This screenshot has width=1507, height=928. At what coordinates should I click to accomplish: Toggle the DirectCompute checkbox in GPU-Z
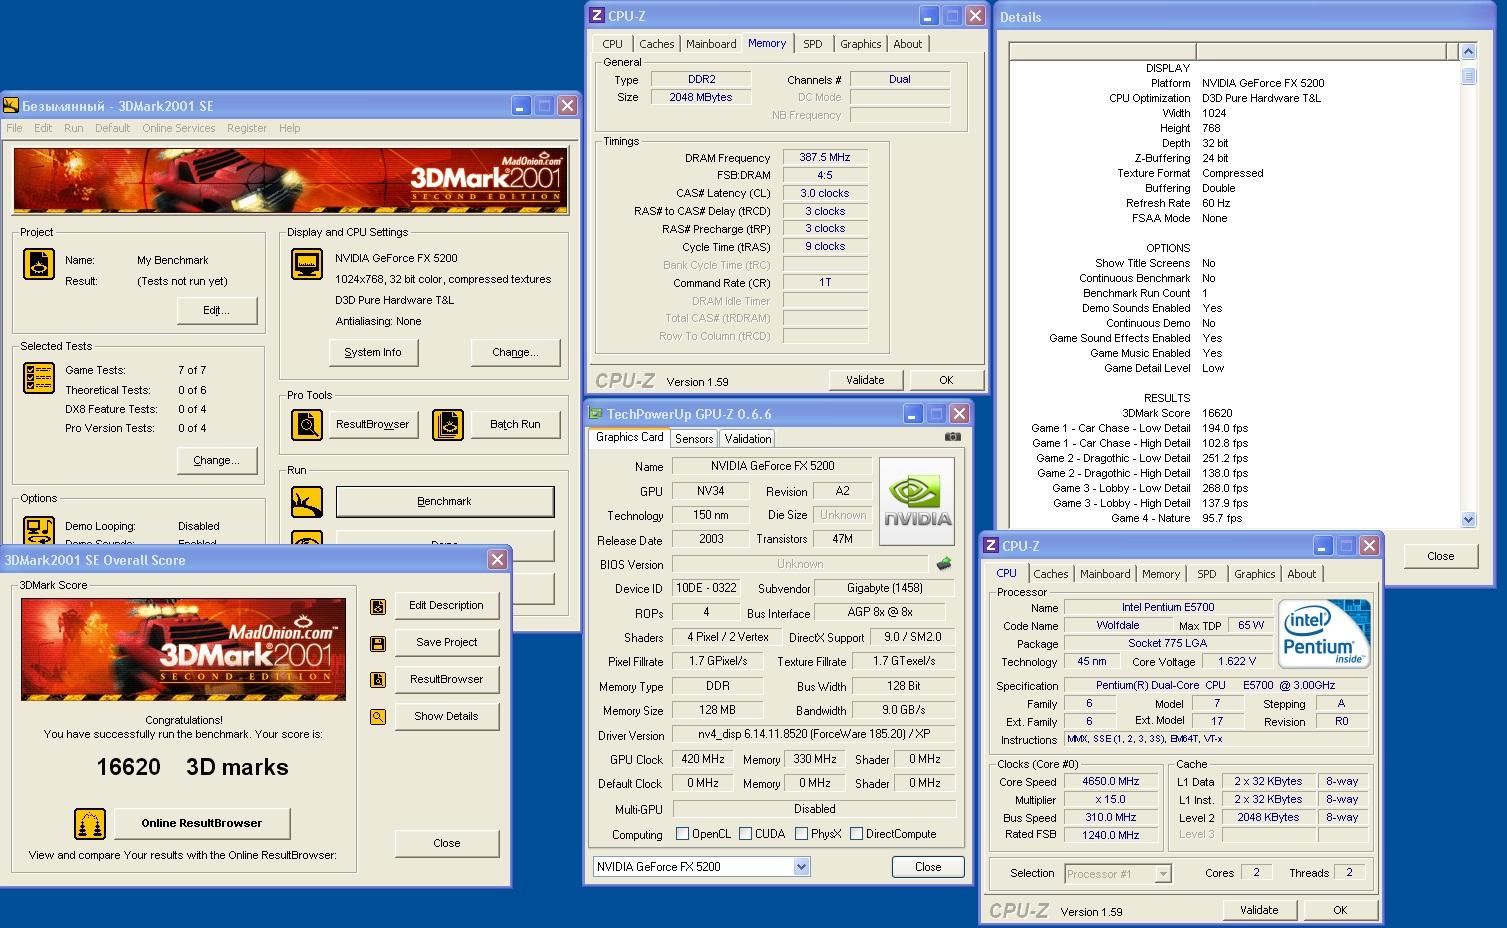[856, 834]
